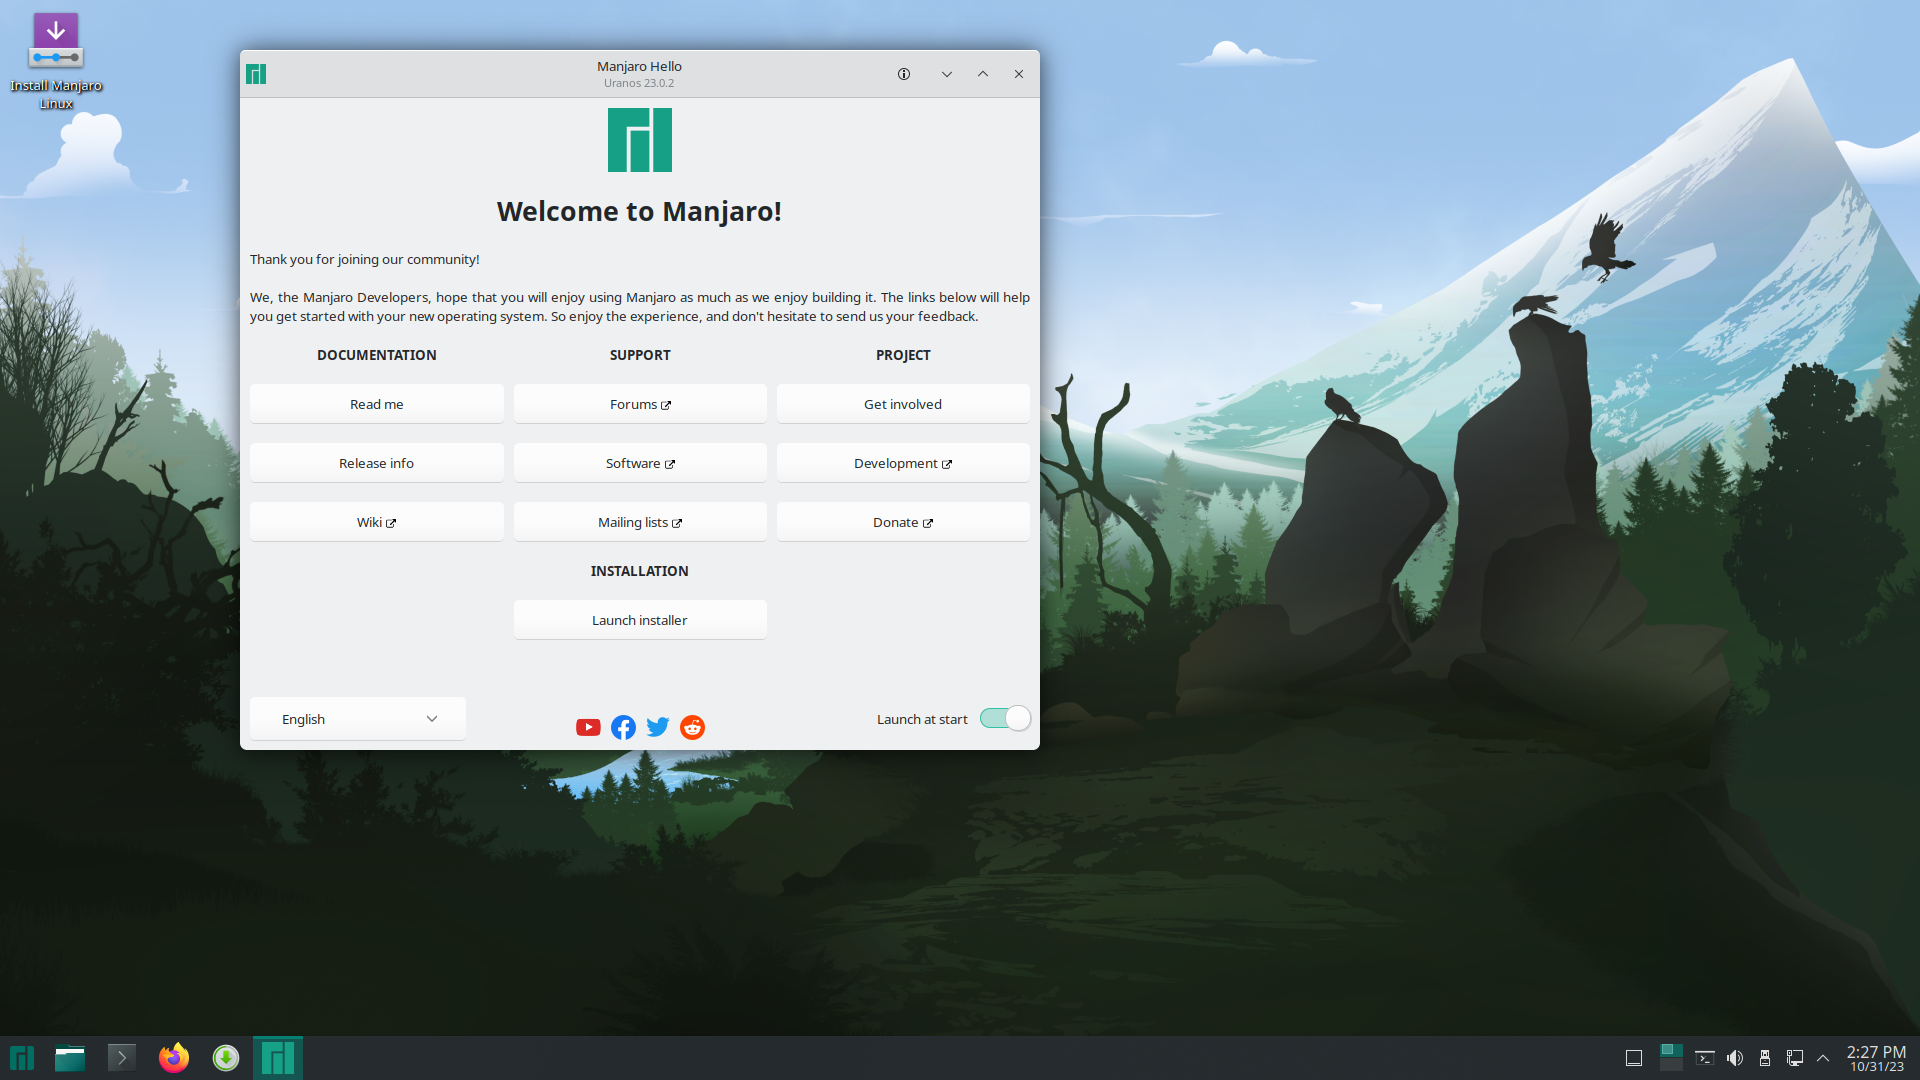Click the Launch installer button
1920x1080 pixels.
pyautogui.click(x=640, y=620)
